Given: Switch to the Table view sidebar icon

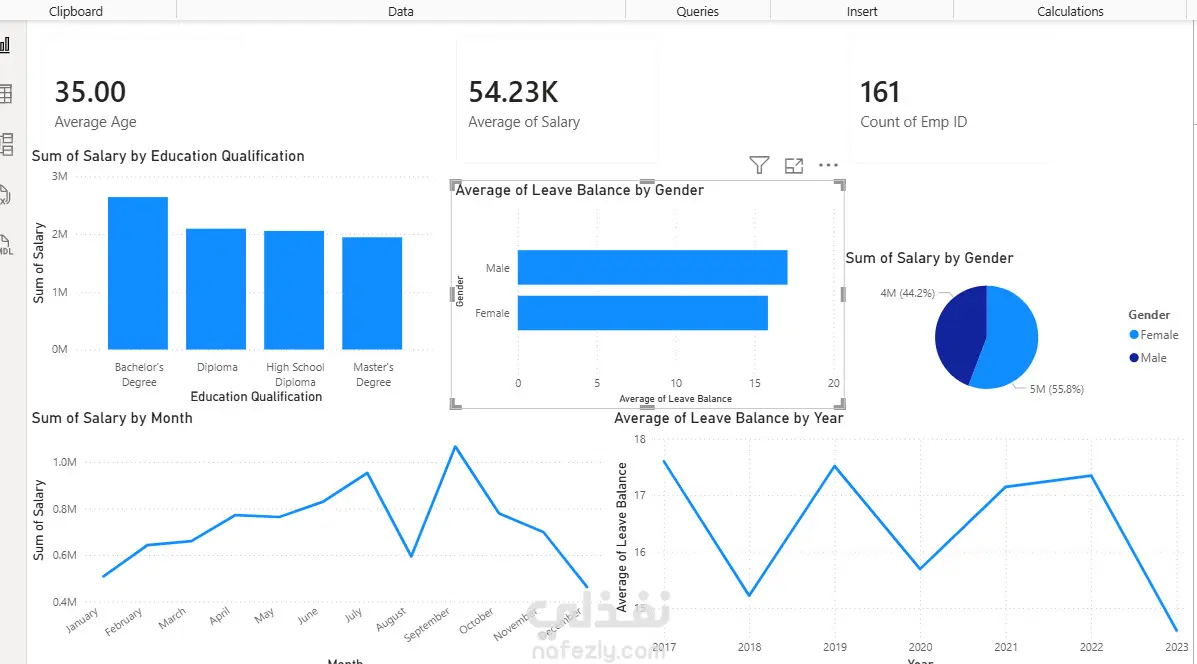Looking at the screenshot, I should 5,94.
